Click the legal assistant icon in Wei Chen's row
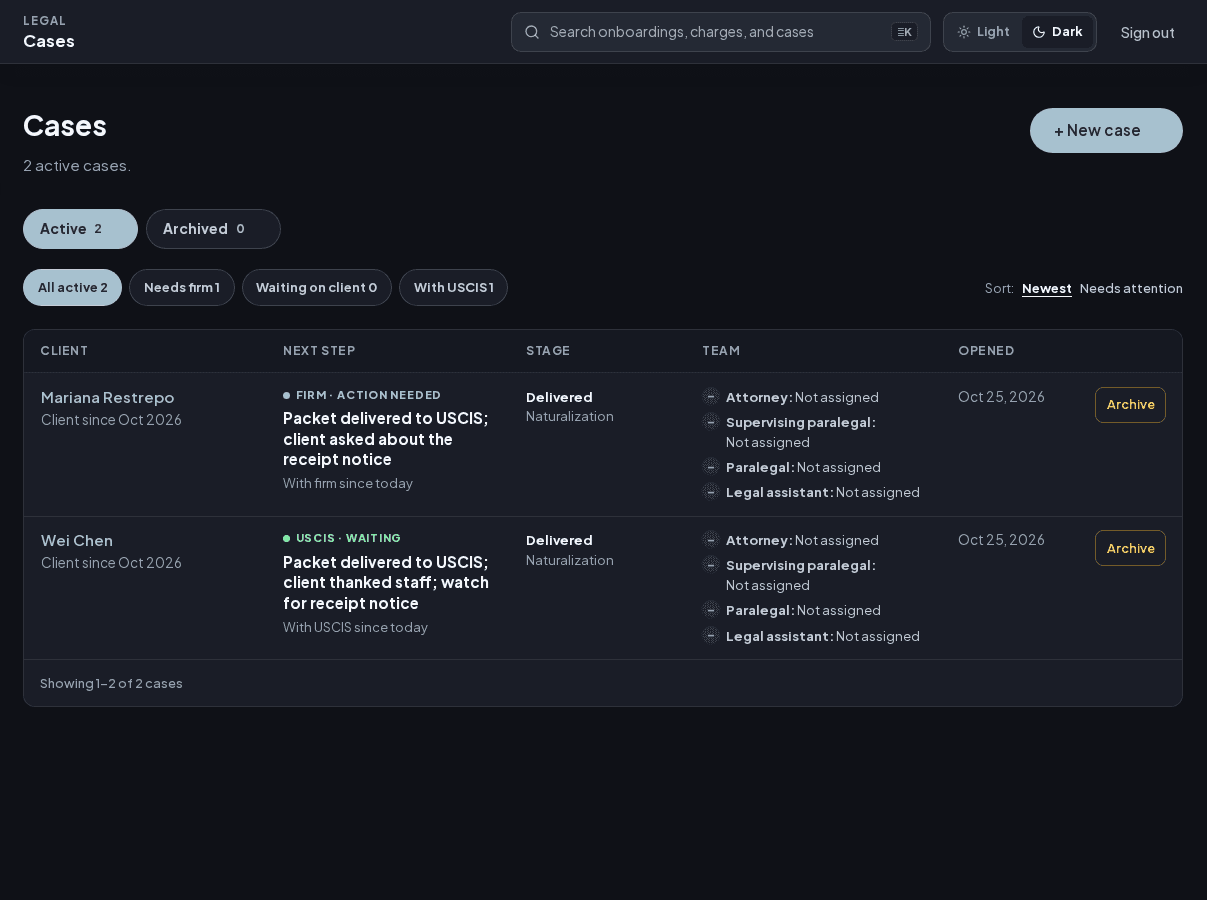The height and width of the screenshot is (900, 1207). (x=711, y=635)
